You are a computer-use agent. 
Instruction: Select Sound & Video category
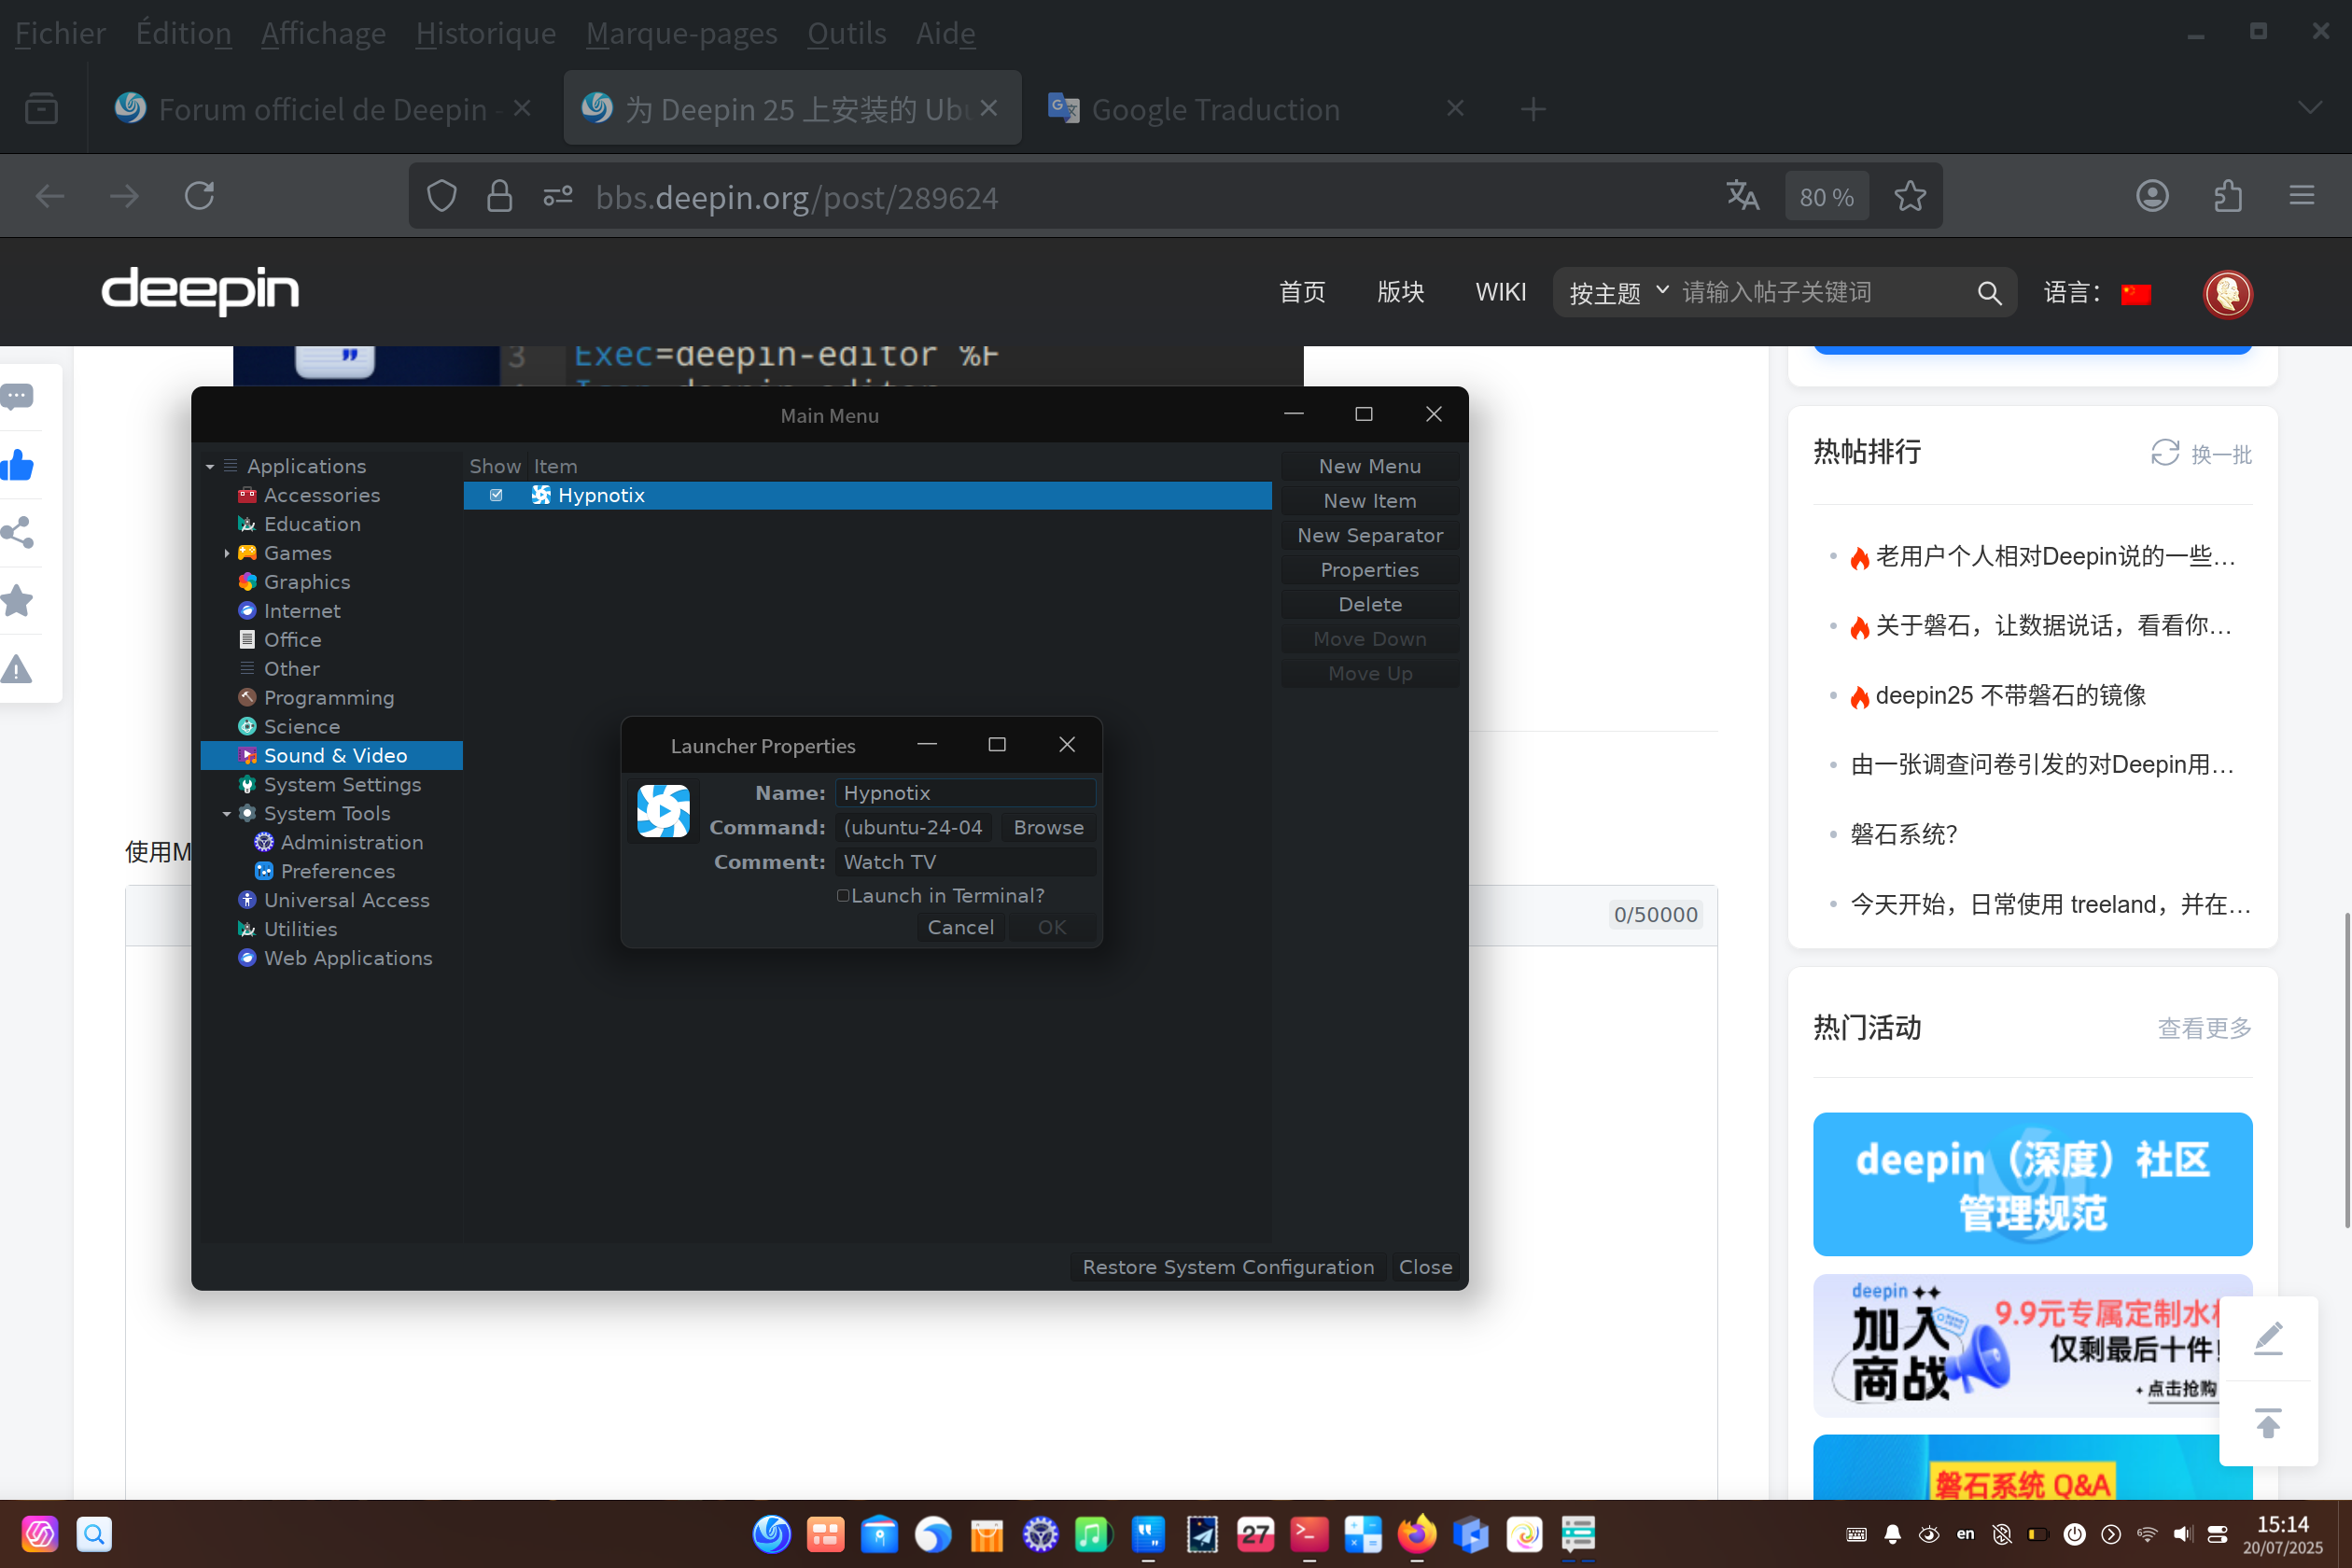coord(332,756)
